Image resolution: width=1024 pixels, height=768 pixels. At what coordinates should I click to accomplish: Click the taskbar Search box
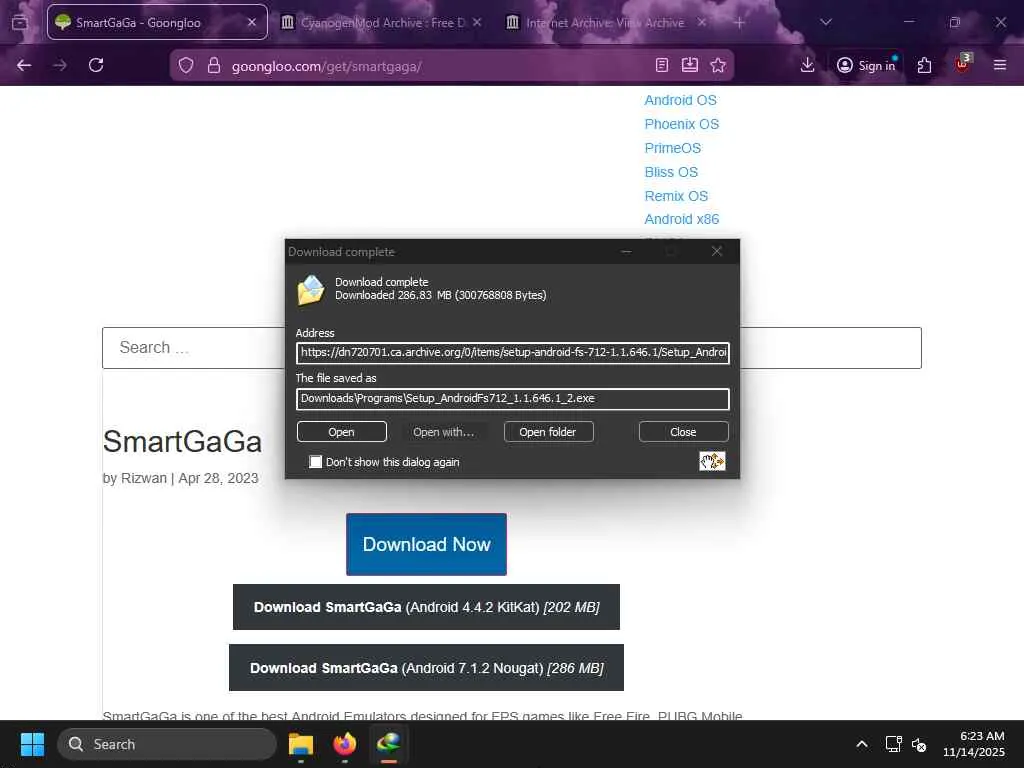[167, 744]
